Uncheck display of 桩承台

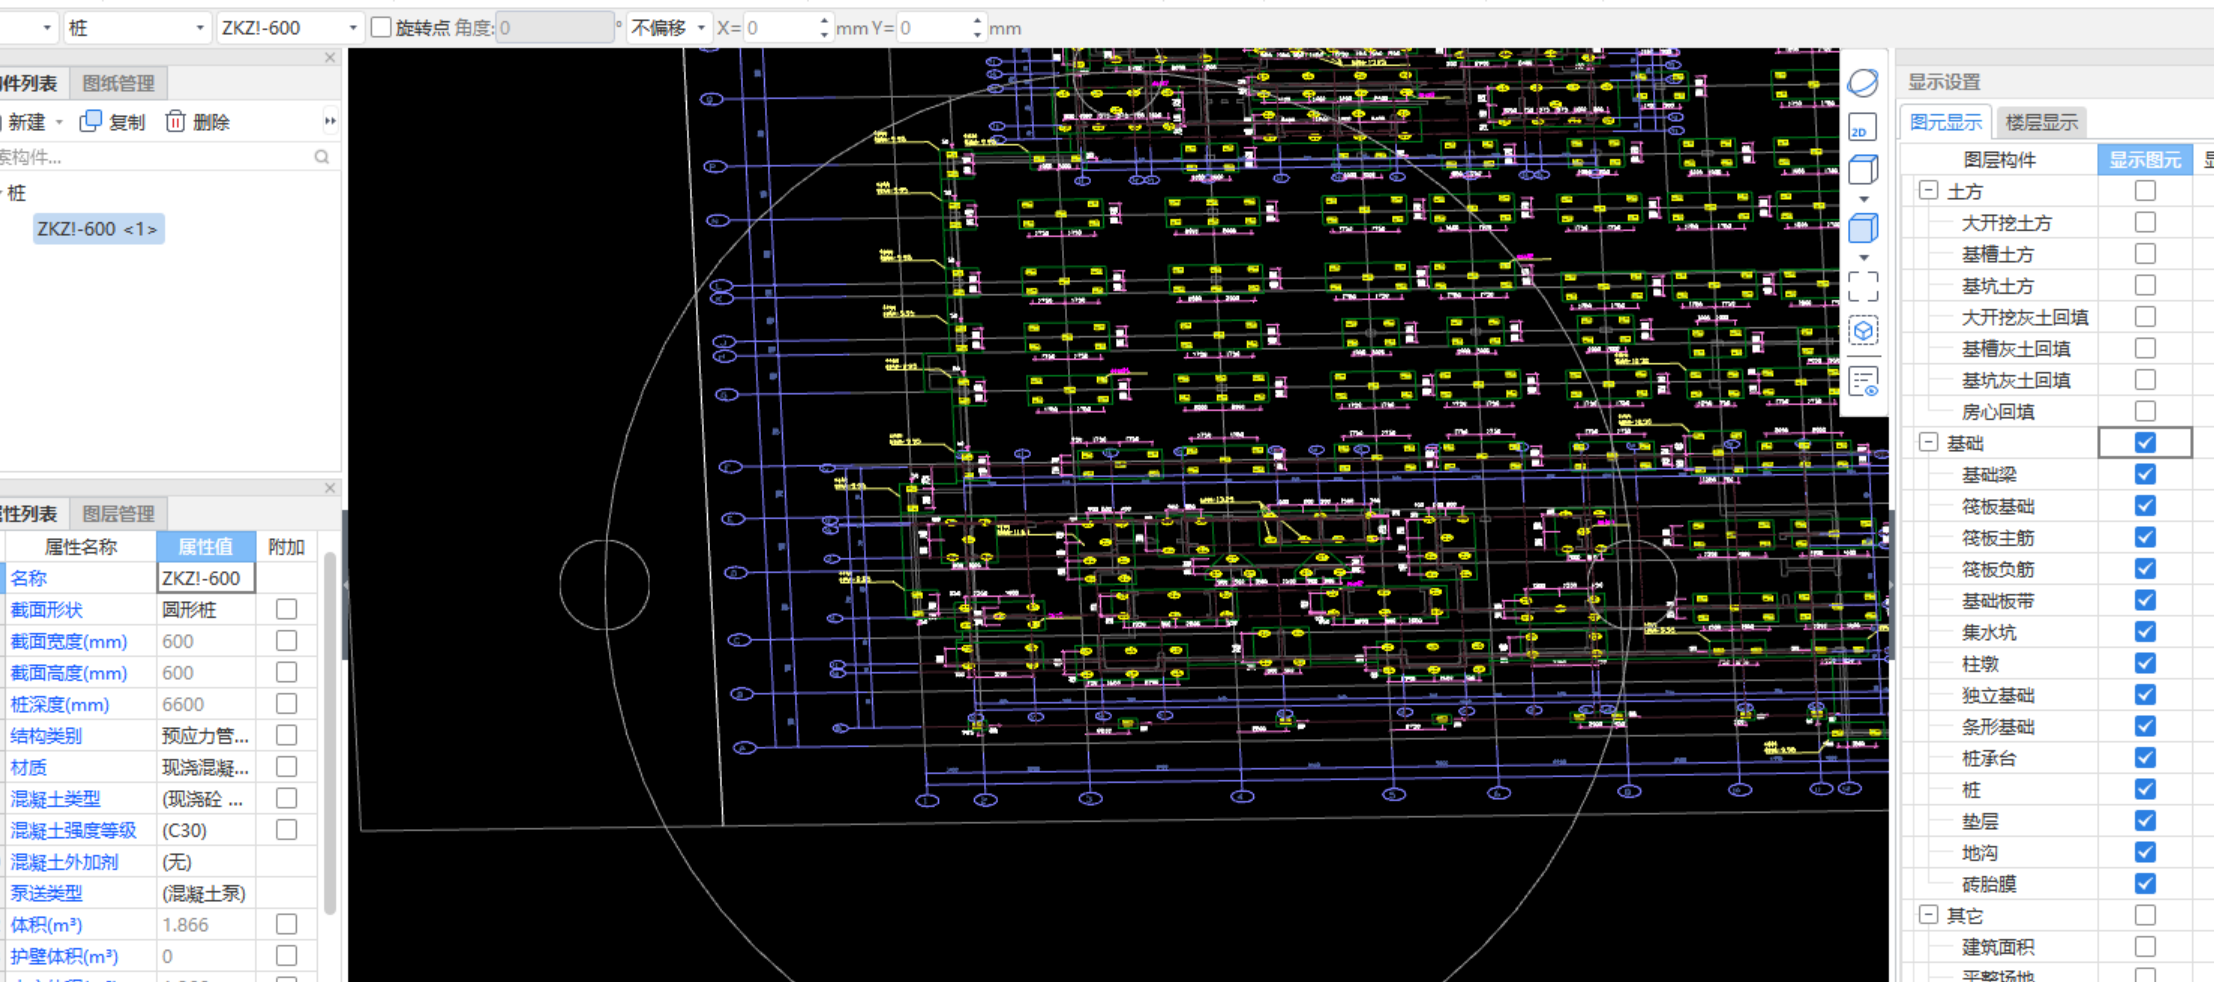2145,758
